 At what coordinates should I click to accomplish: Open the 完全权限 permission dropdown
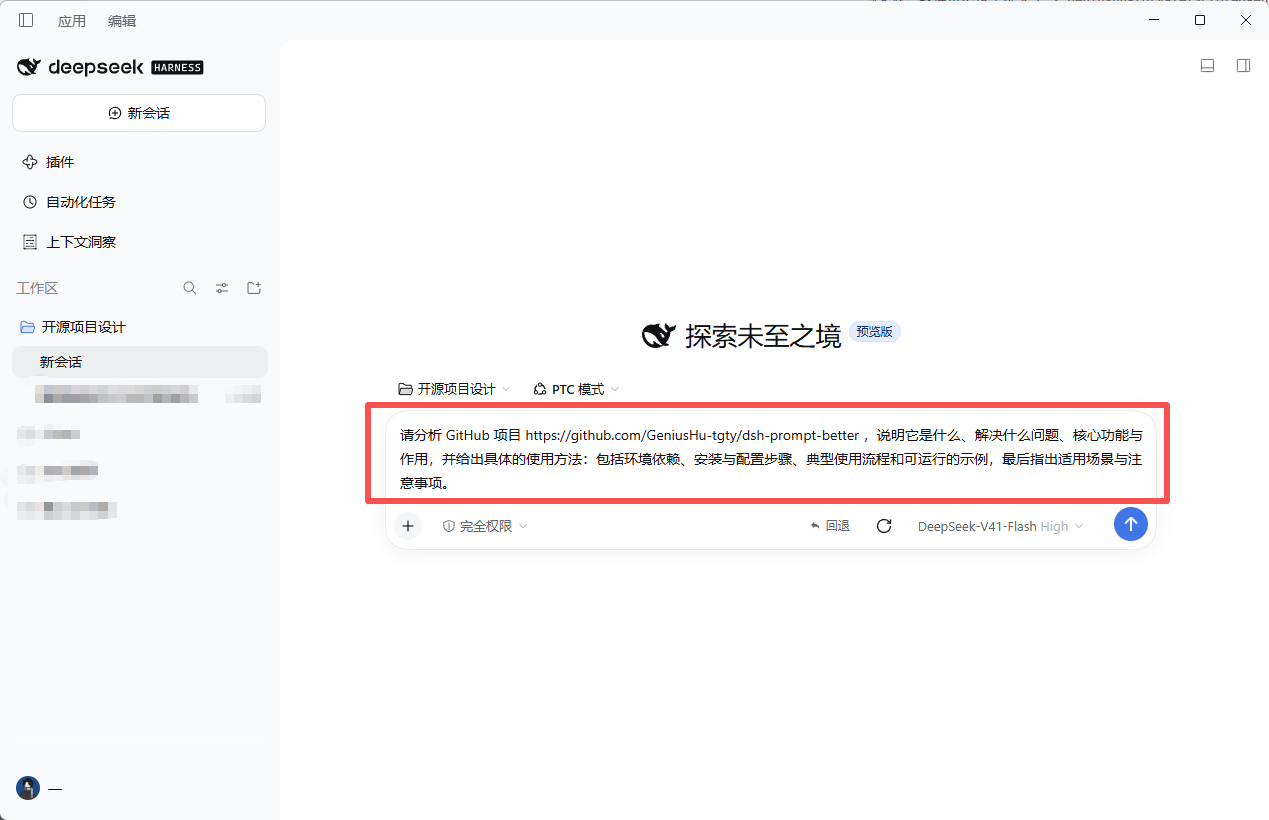point(485,526)
